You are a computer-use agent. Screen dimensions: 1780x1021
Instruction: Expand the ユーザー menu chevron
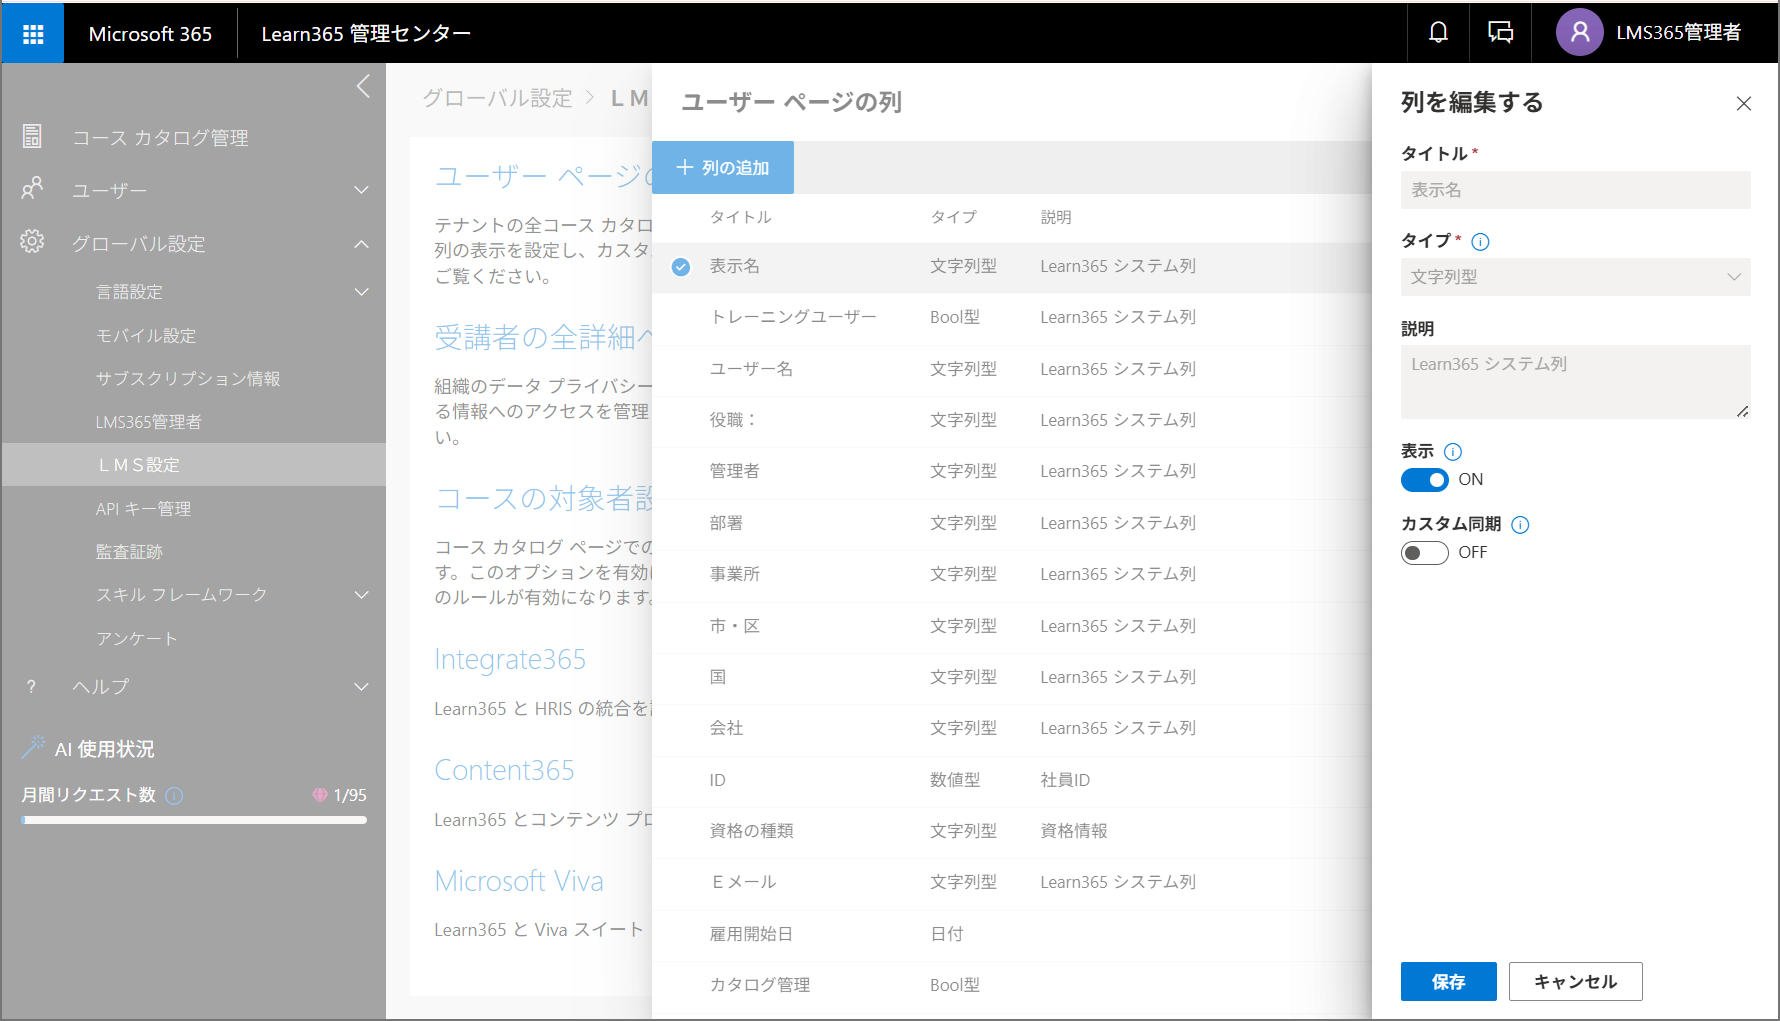point(361,190)
